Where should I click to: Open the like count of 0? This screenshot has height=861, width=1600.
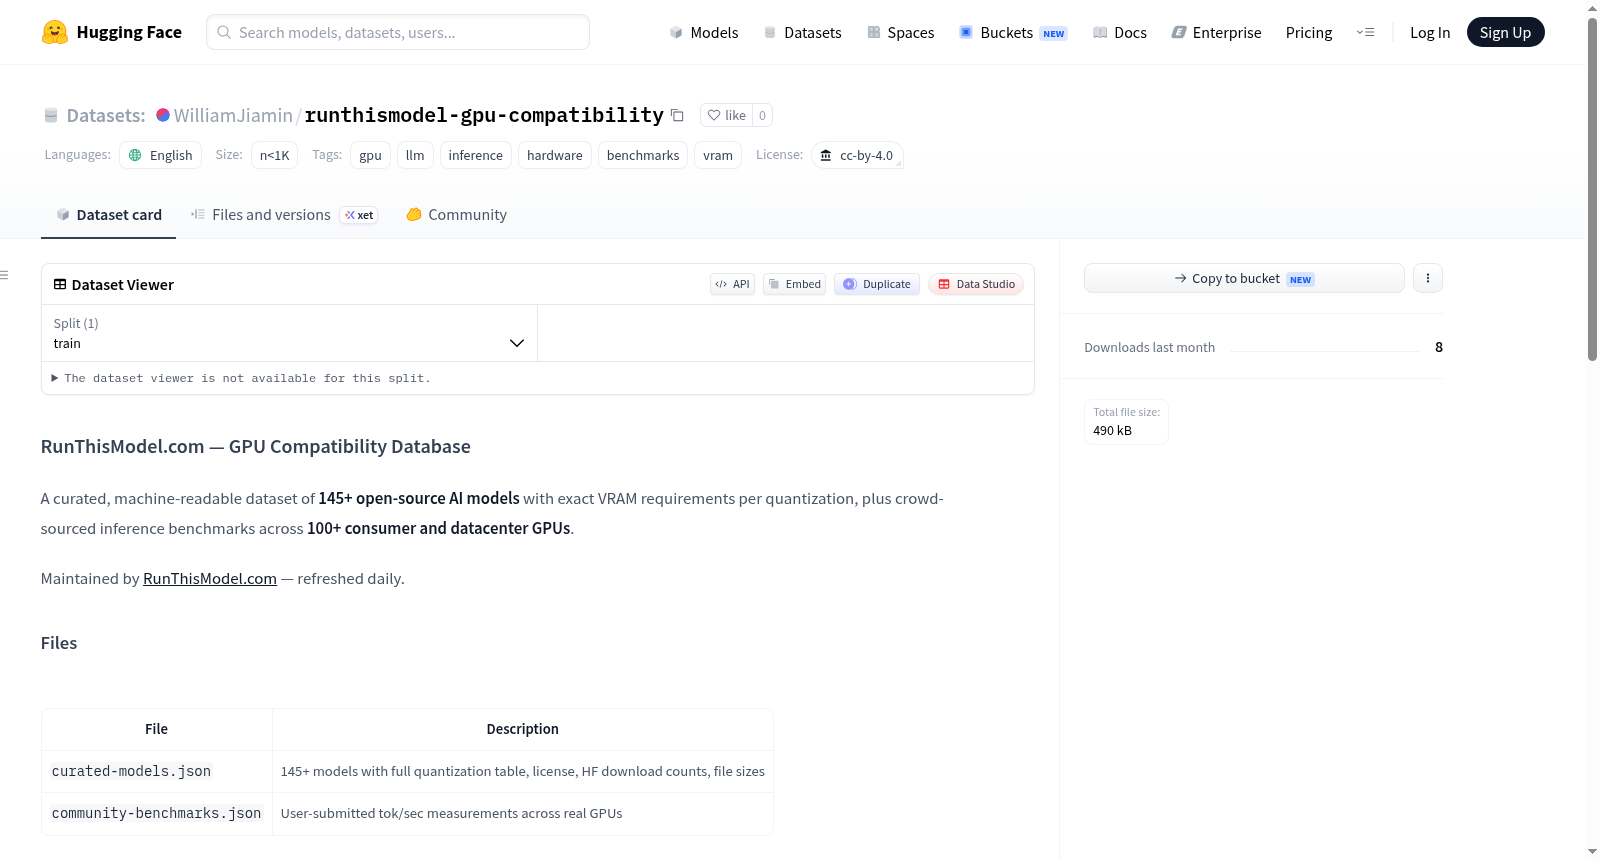762,115
